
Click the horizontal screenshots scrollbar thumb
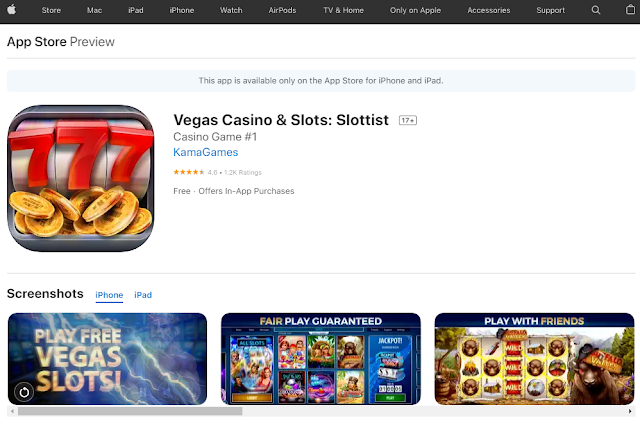coord(130,411)
